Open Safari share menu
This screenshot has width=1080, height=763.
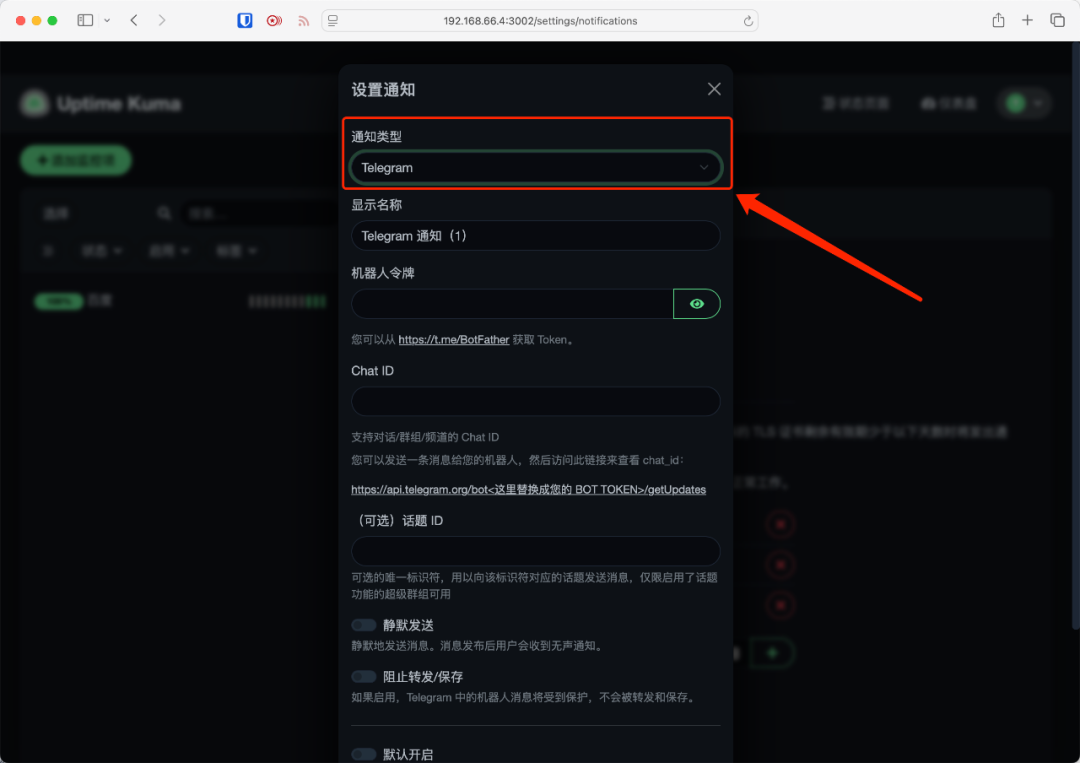pos(998,20)
